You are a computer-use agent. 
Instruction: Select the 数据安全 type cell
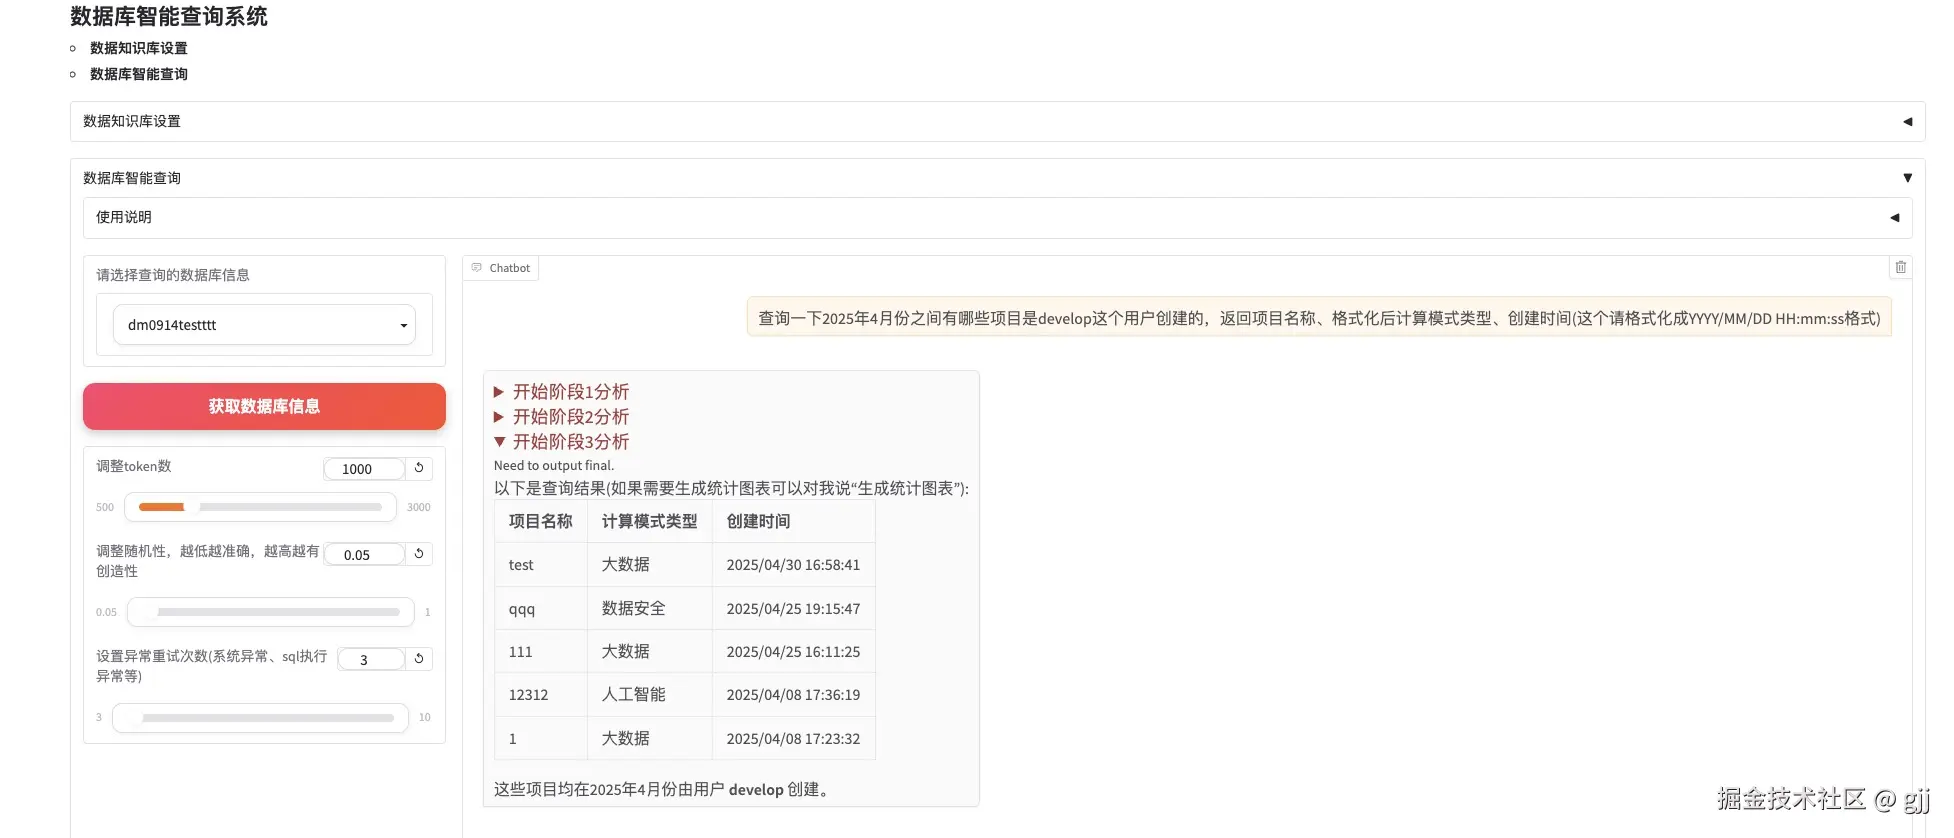coord(649,608)
